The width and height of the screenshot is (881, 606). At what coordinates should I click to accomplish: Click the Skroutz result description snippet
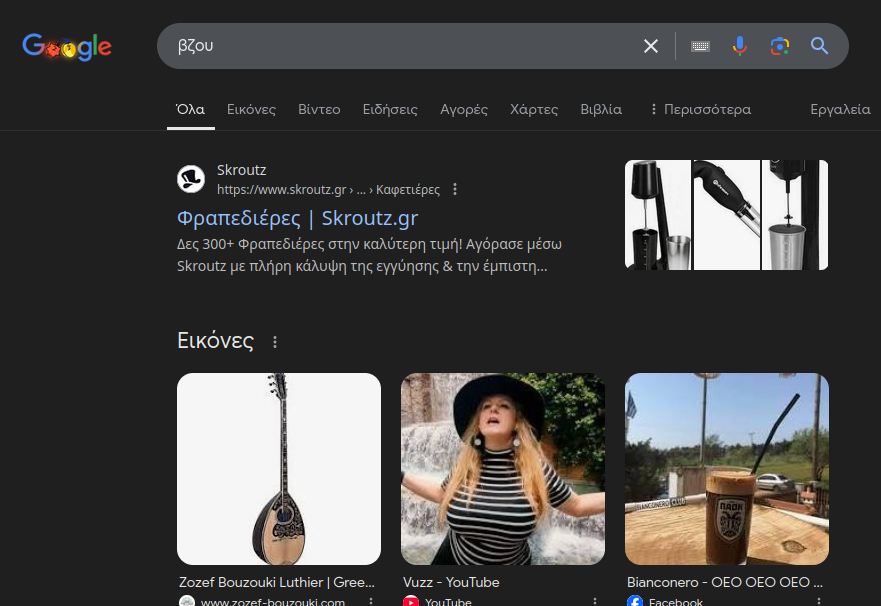pyautogui.click(x=369, y=255)
